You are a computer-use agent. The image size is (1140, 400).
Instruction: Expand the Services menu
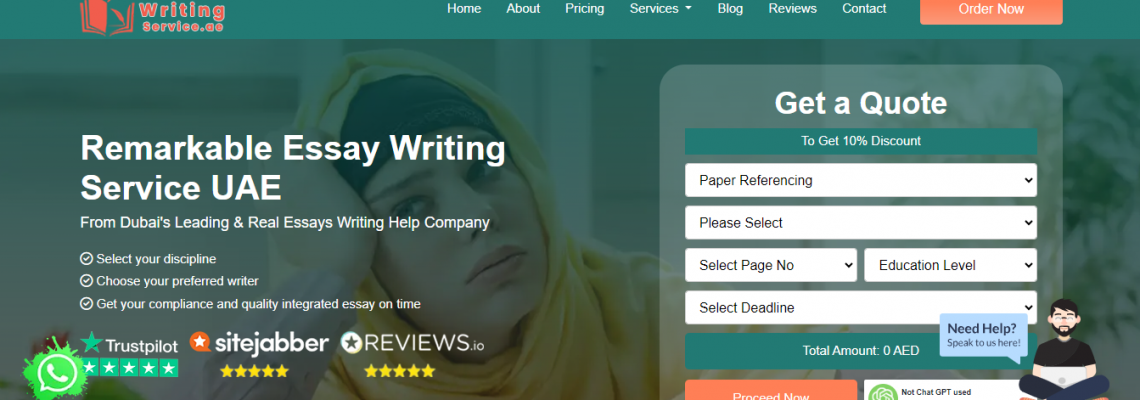tap(660, 9)
